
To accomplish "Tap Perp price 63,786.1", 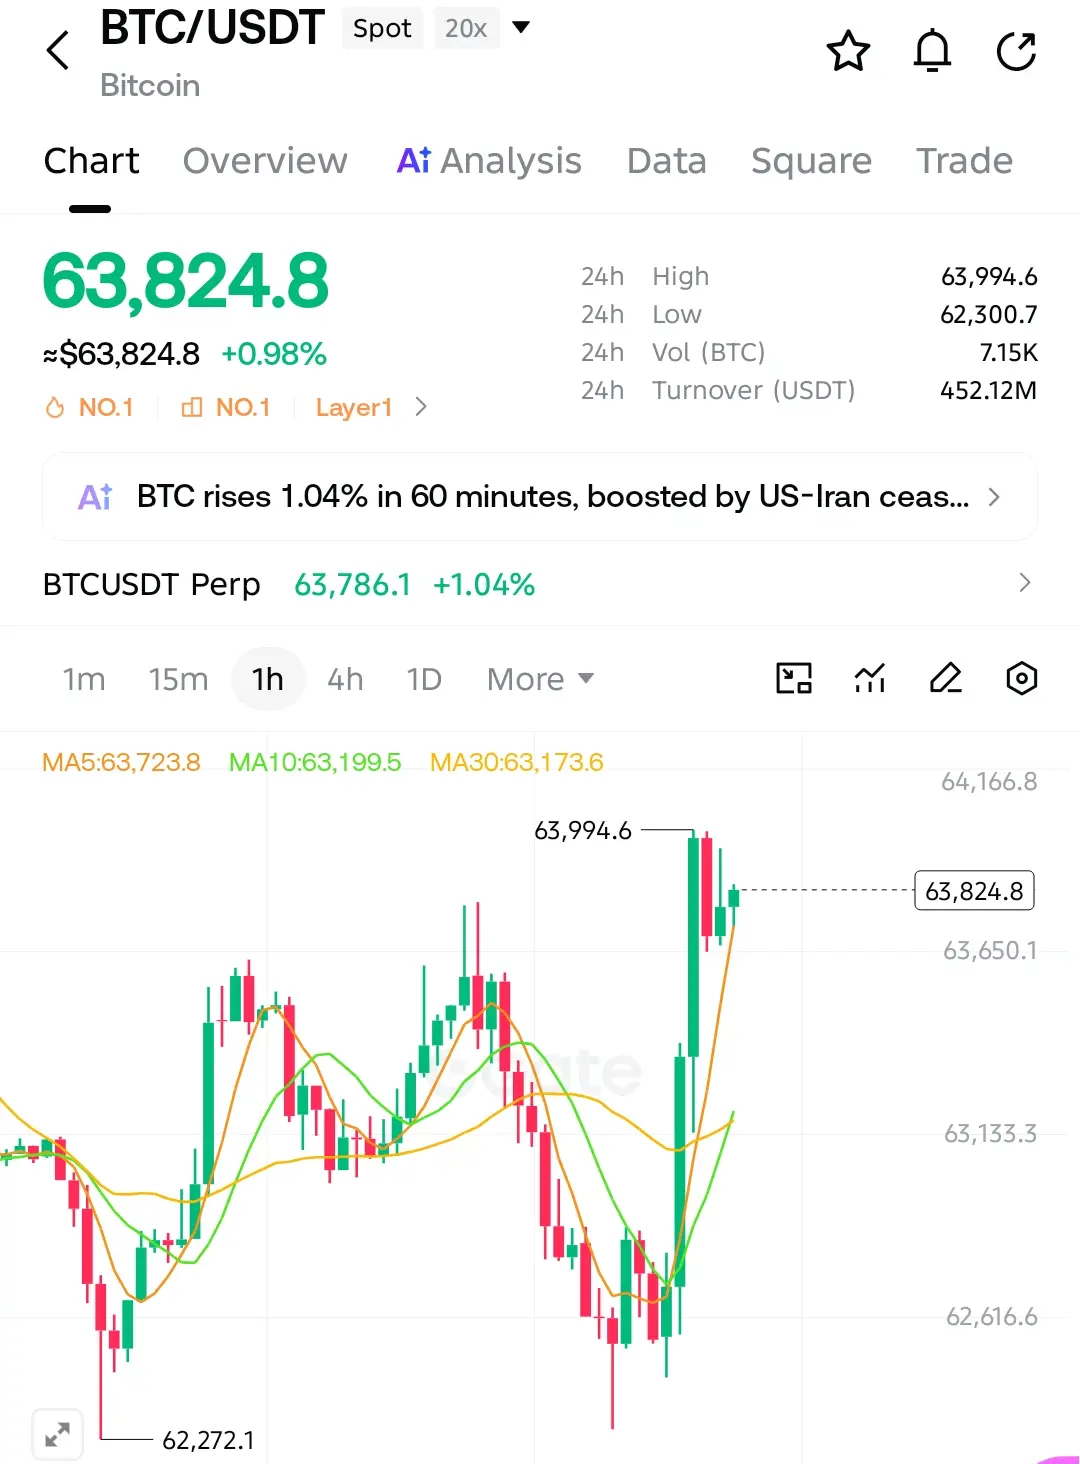I will (x=352, y=584).
